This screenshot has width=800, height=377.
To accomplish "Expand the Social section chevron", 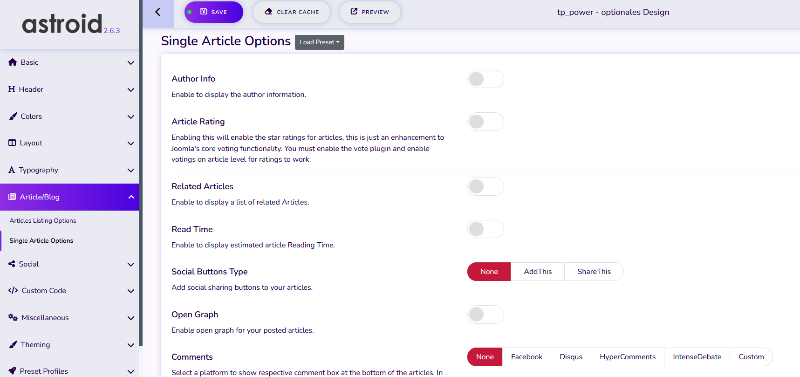I will [x=131, y=265].
